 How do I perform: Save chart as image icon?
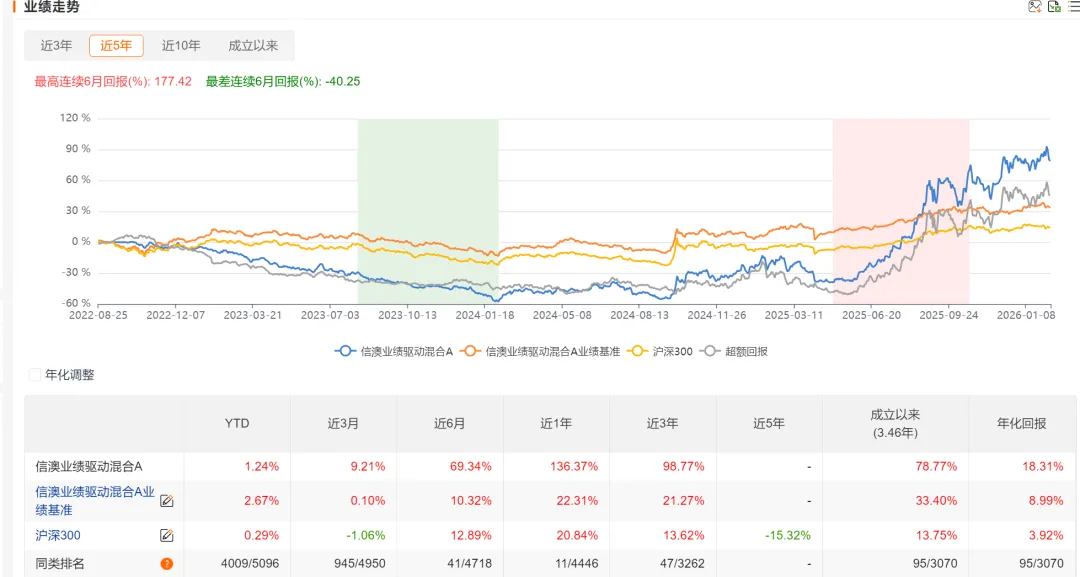1035,6
